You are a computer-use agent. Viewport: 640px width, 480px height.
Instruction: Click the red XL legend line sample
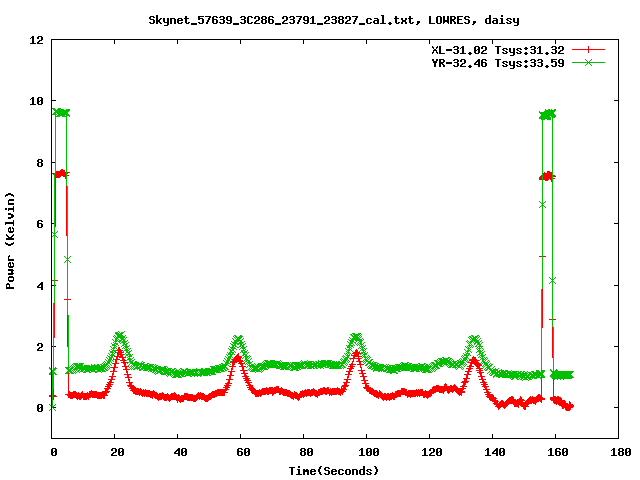(588, 50)
